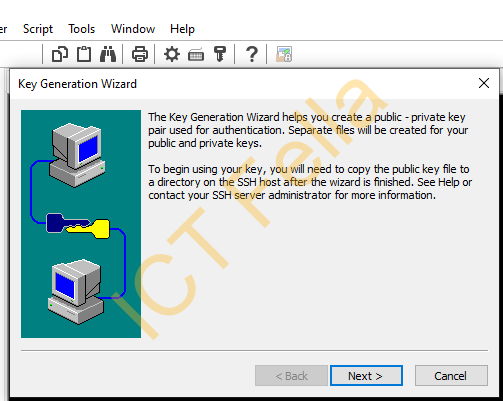This screenshot has width=503, height=401.
Task: Close the Key Generation Wizard dialog
Action: coord(484,83)
